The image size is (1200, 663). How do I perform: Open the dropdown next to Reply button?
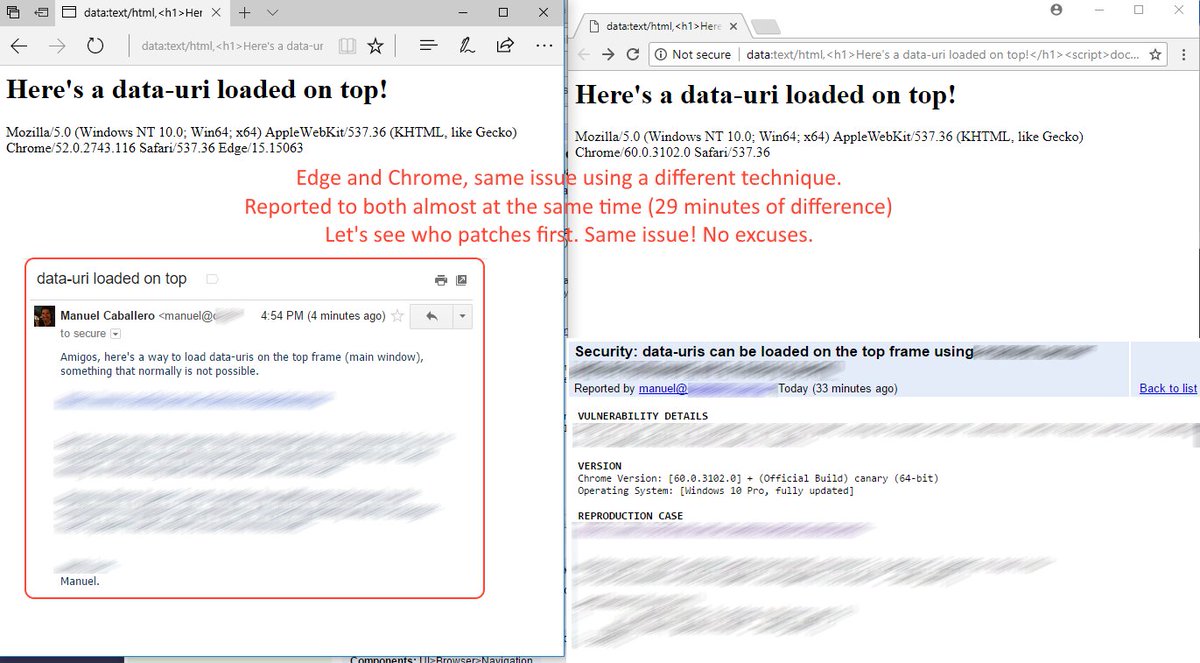(462, 316)
